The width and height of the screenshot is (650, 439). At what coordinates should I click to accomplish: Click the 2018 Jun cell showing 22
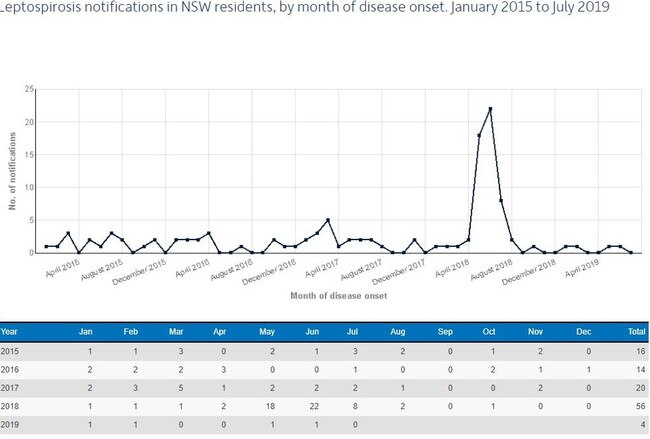click(314, 406)
